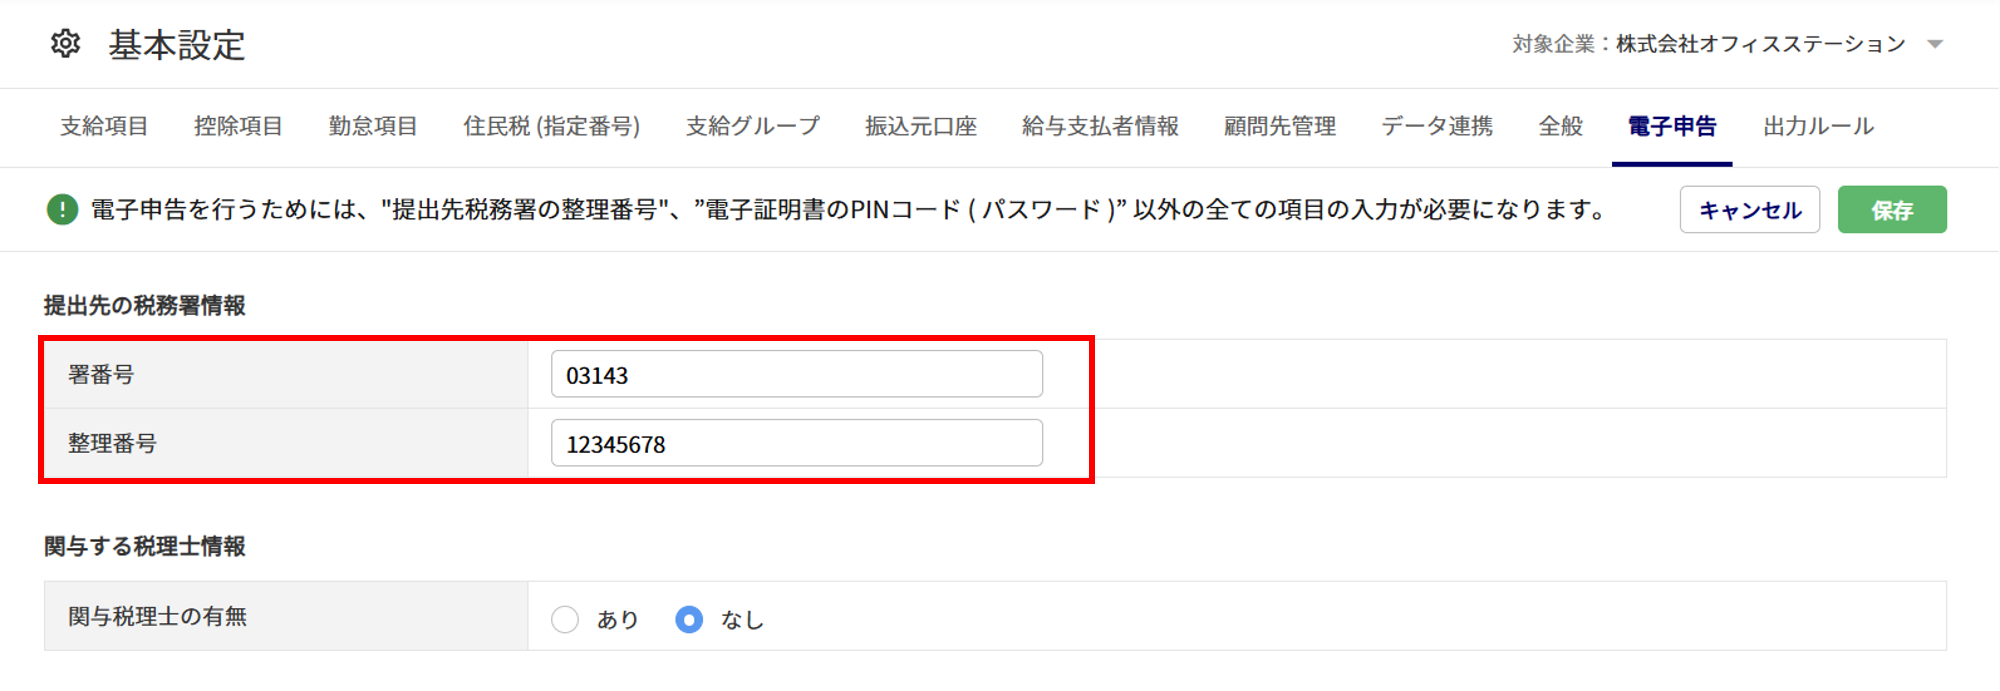Switch to the 振込元口座 tab
Image resolution: width=2000 pixels, height=691 pixels.
click(x=921, y=126)
